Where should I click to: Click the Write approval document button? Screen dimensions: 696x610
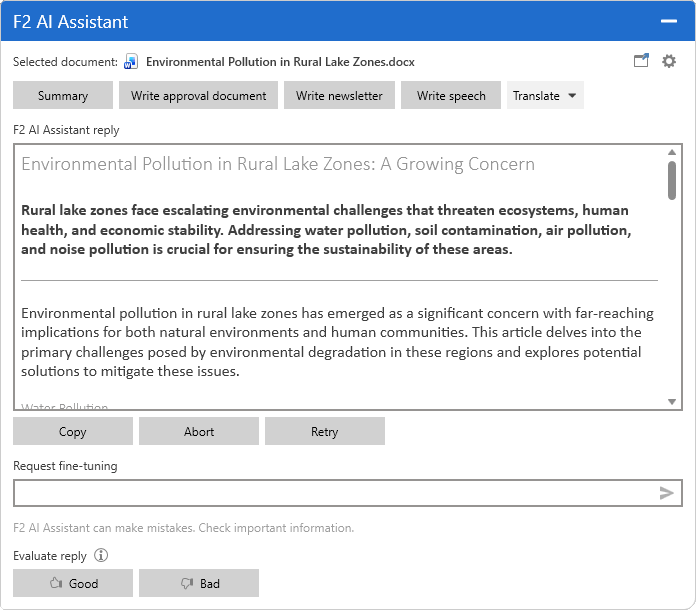click(x=198, y=95)
